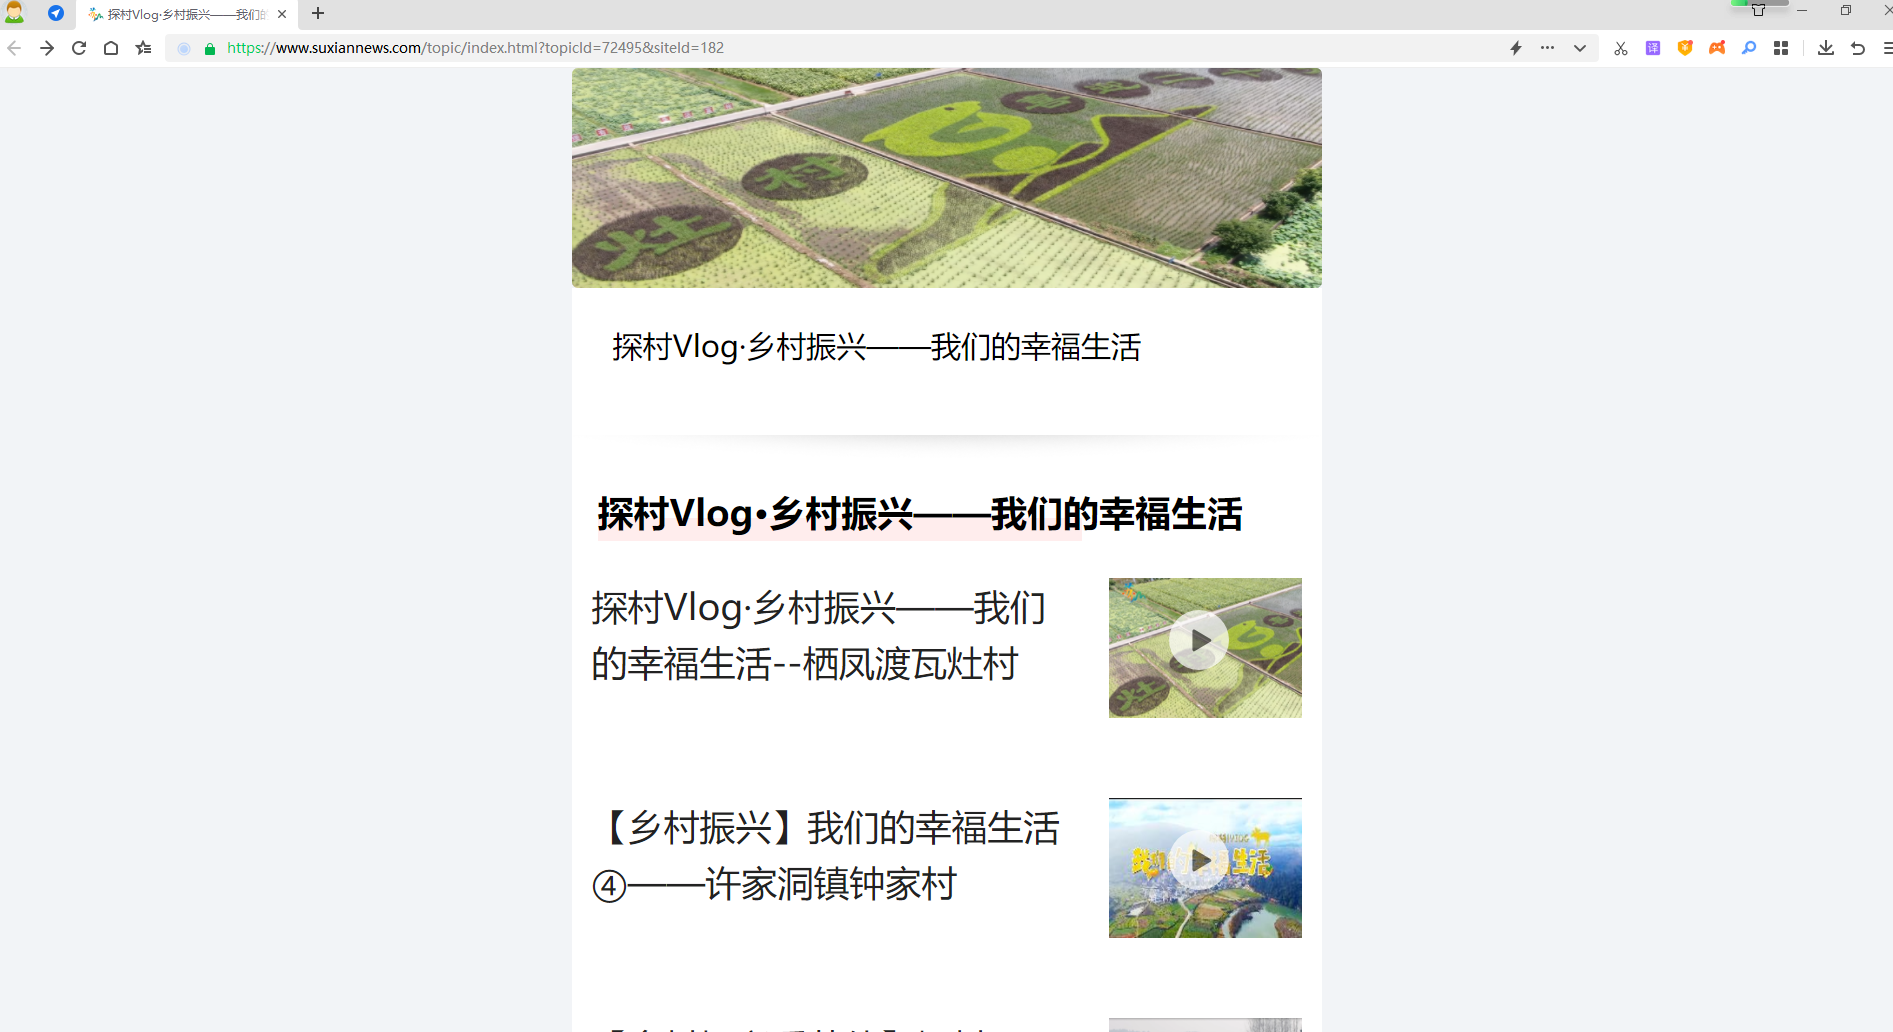
Task: Click the blue paper-plane navigation icon
Action: (56, 13)
